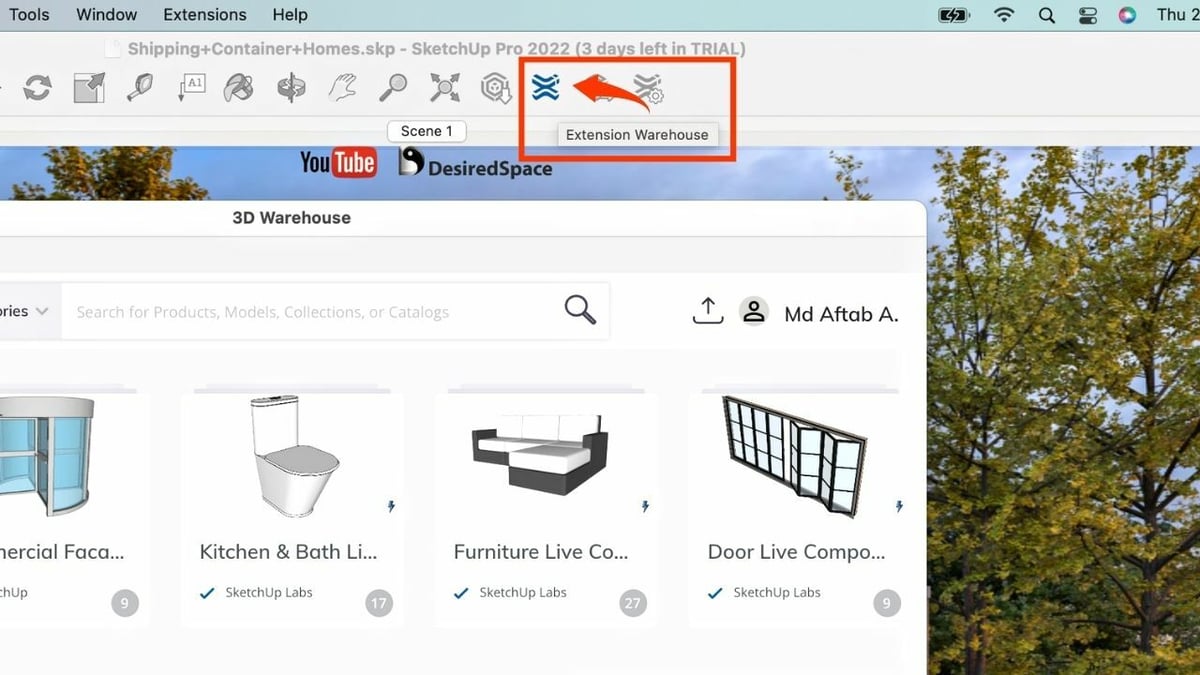The width and height of the screenshot is (1200, 675).
Task: Open the Extension Manager gear icon
Action: pos(650,90)
